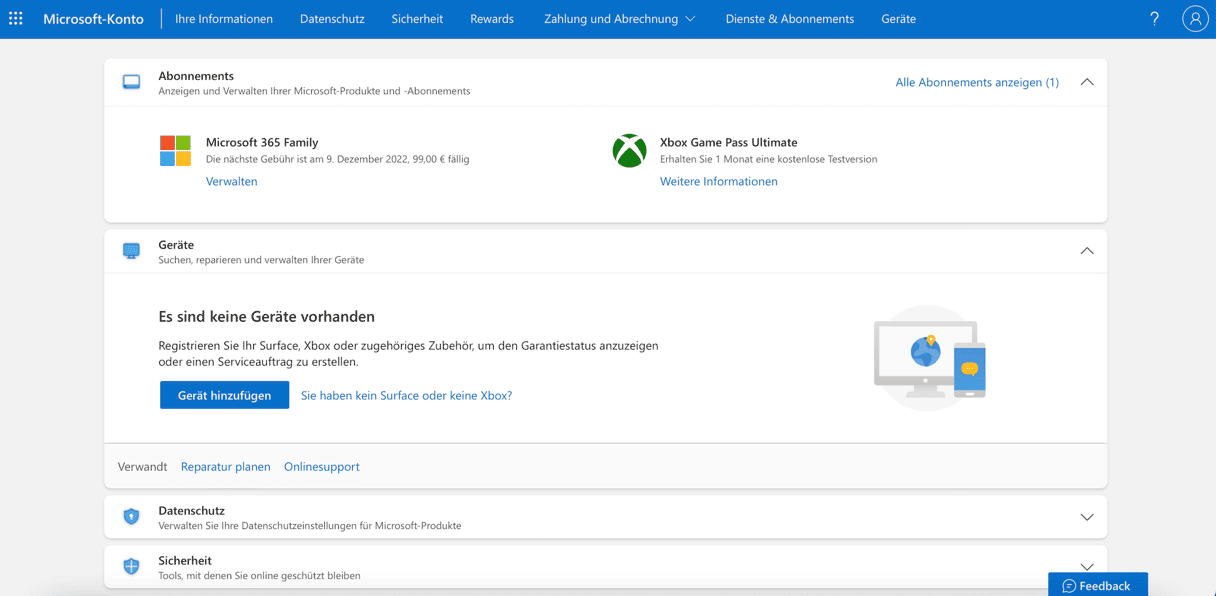Open Zahlung und Abrechnung dropdown menu
Viewport: 1216px width, 596px height.
[x=620, y=19]
